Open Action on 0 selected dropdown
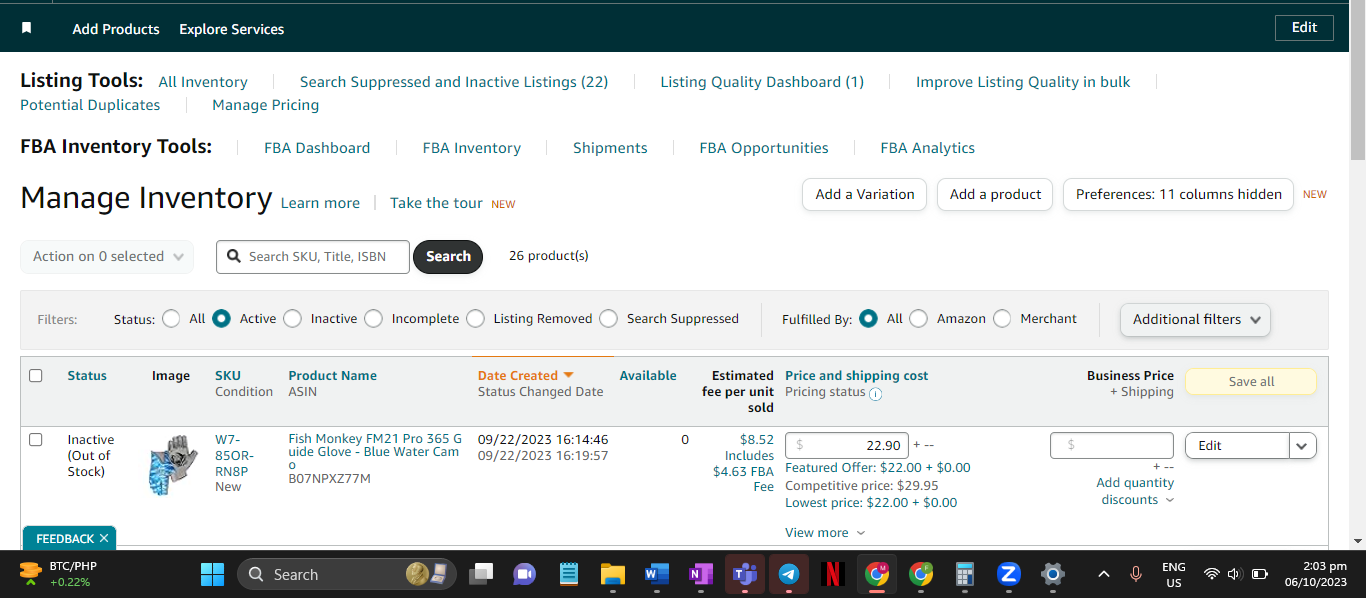Screen dimensions: 1366x598 (x=107, y=257)
